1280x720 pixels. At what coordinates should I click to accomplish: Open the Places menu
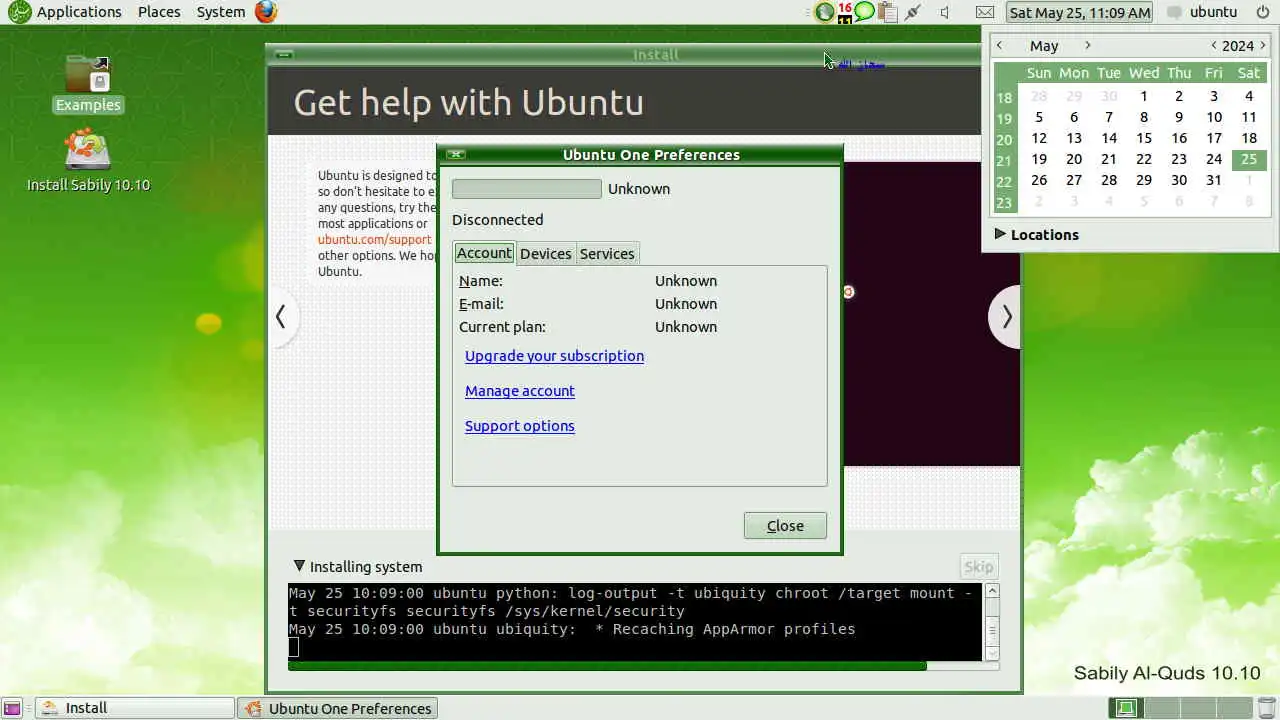tap(159, 12)
